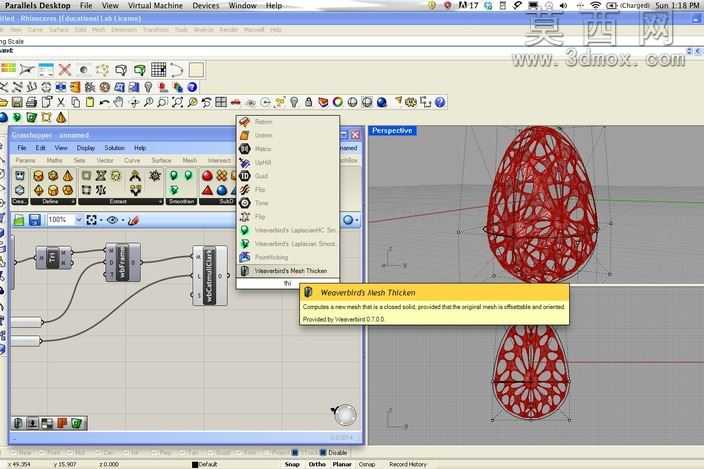Save Grasshopper document with blue floppy icon

click(x=35, y=220)
